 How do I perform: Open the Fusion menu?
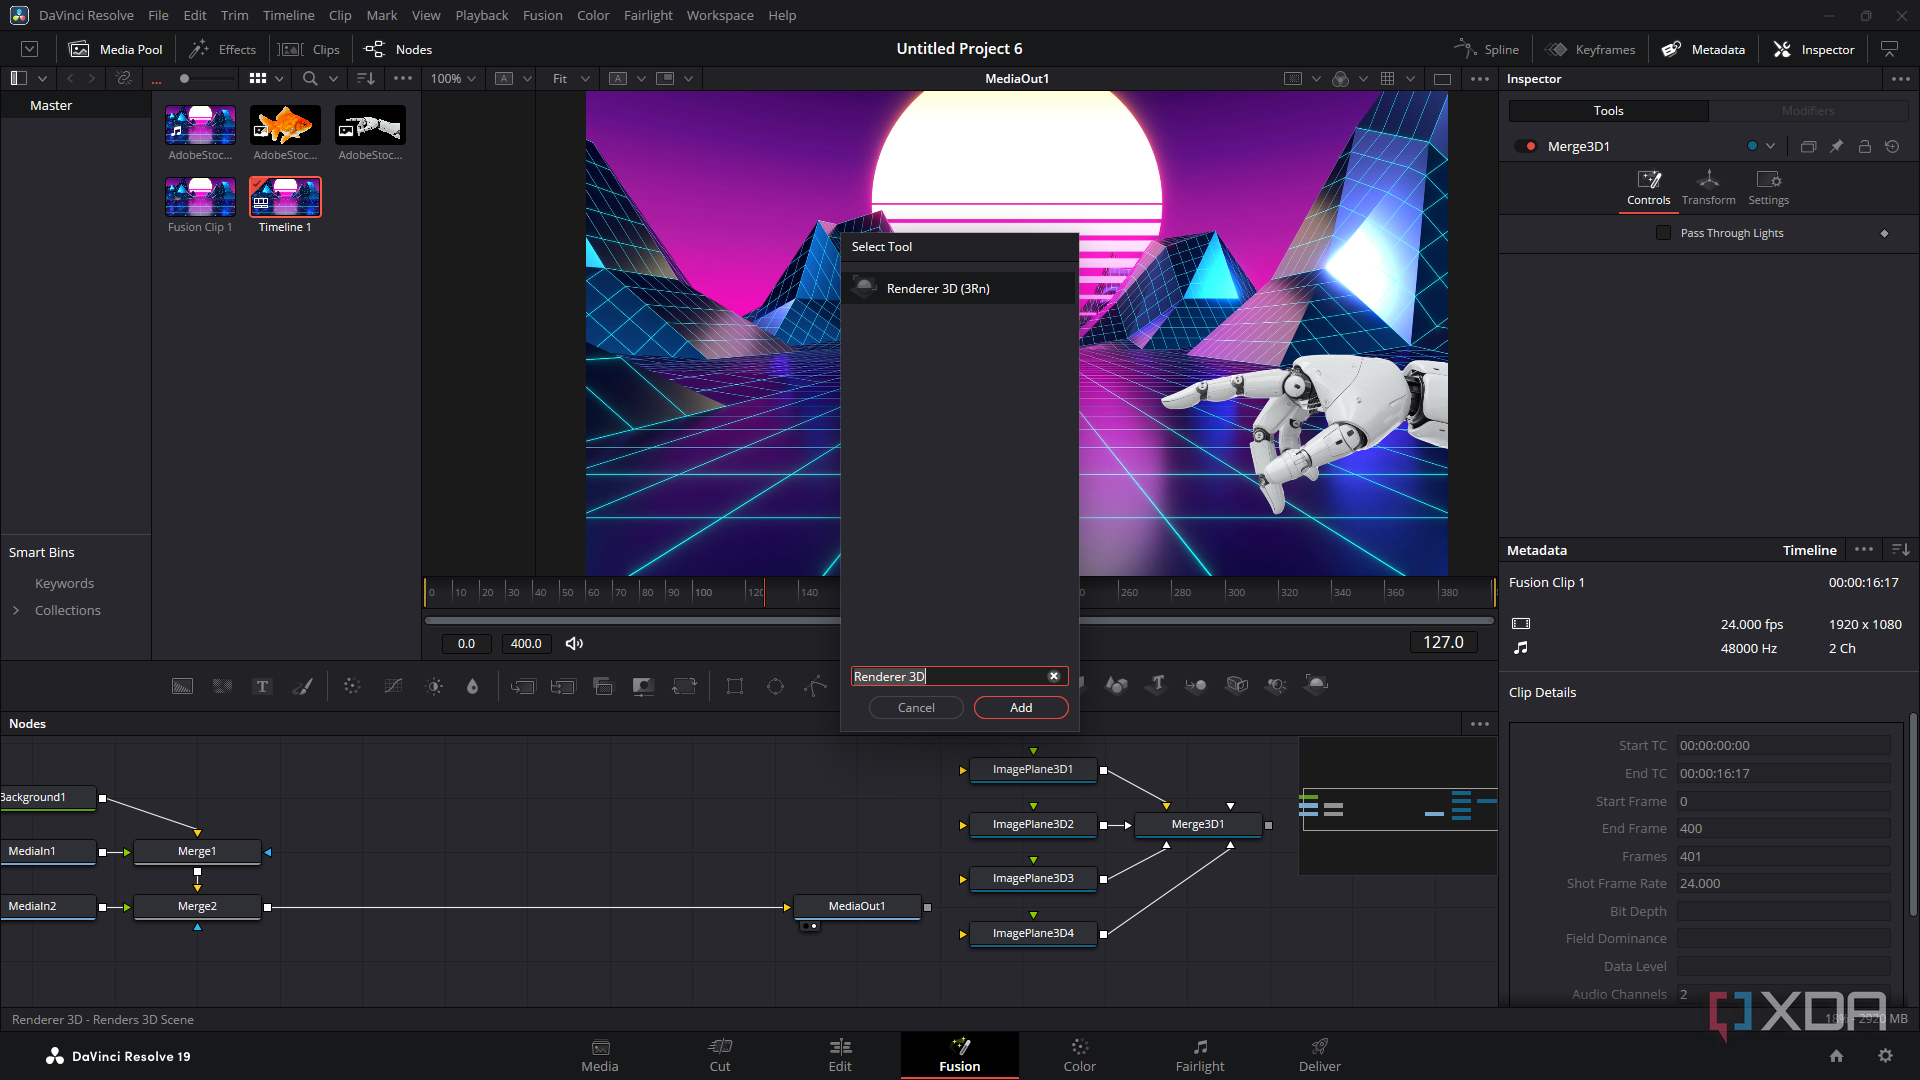coord(542,15)
